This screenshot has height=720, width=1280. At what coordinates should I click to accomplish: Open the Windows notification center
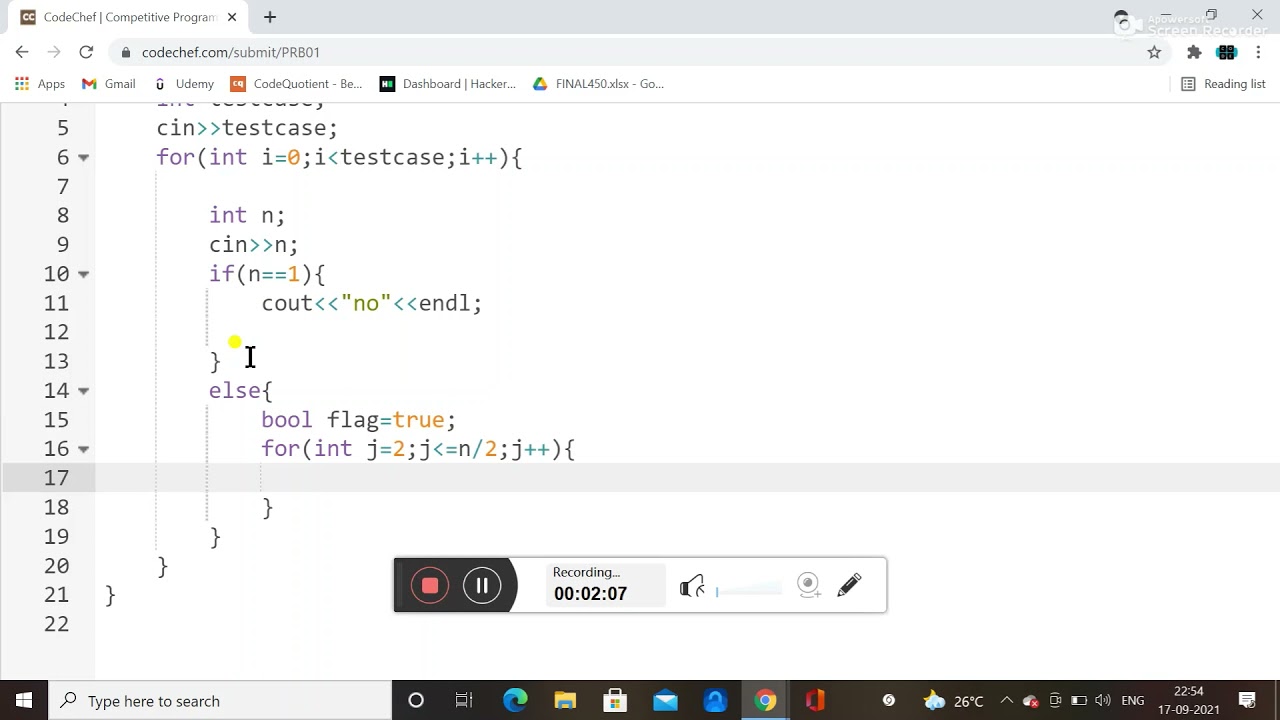pos(1248,701)
